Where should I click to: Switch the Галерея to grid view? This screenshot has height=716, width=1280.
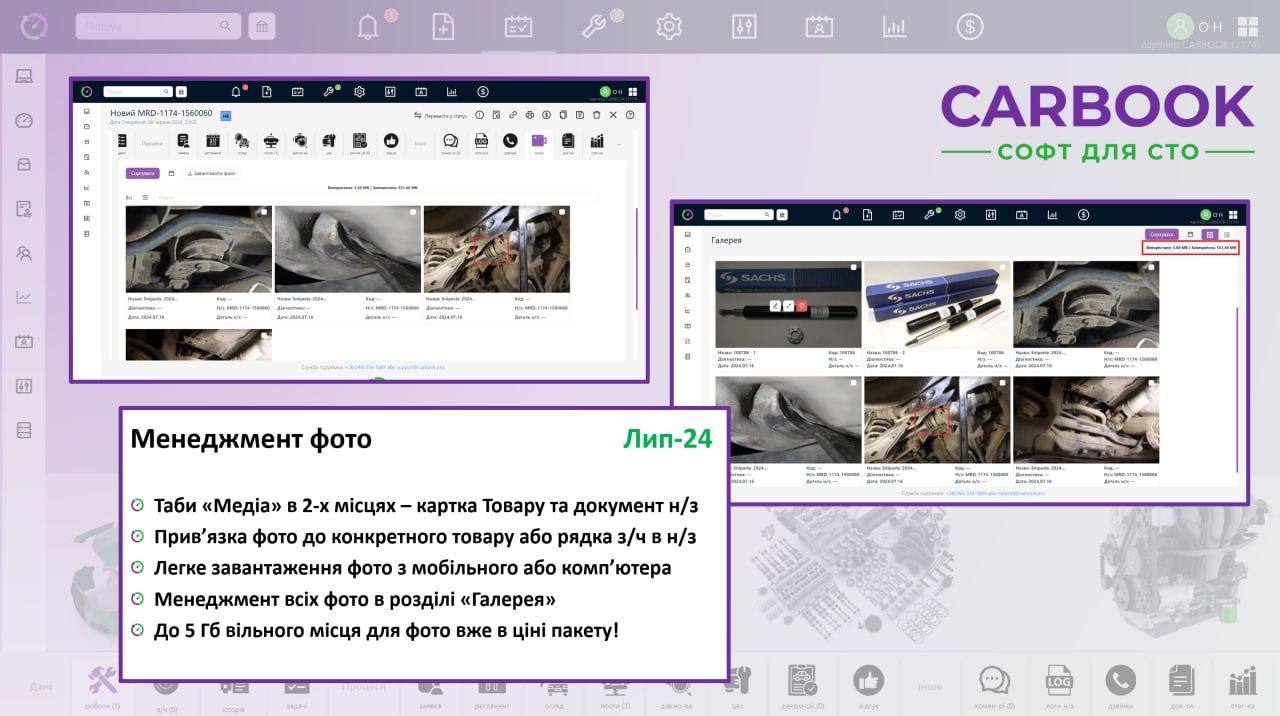click(x=1208, y=234)
